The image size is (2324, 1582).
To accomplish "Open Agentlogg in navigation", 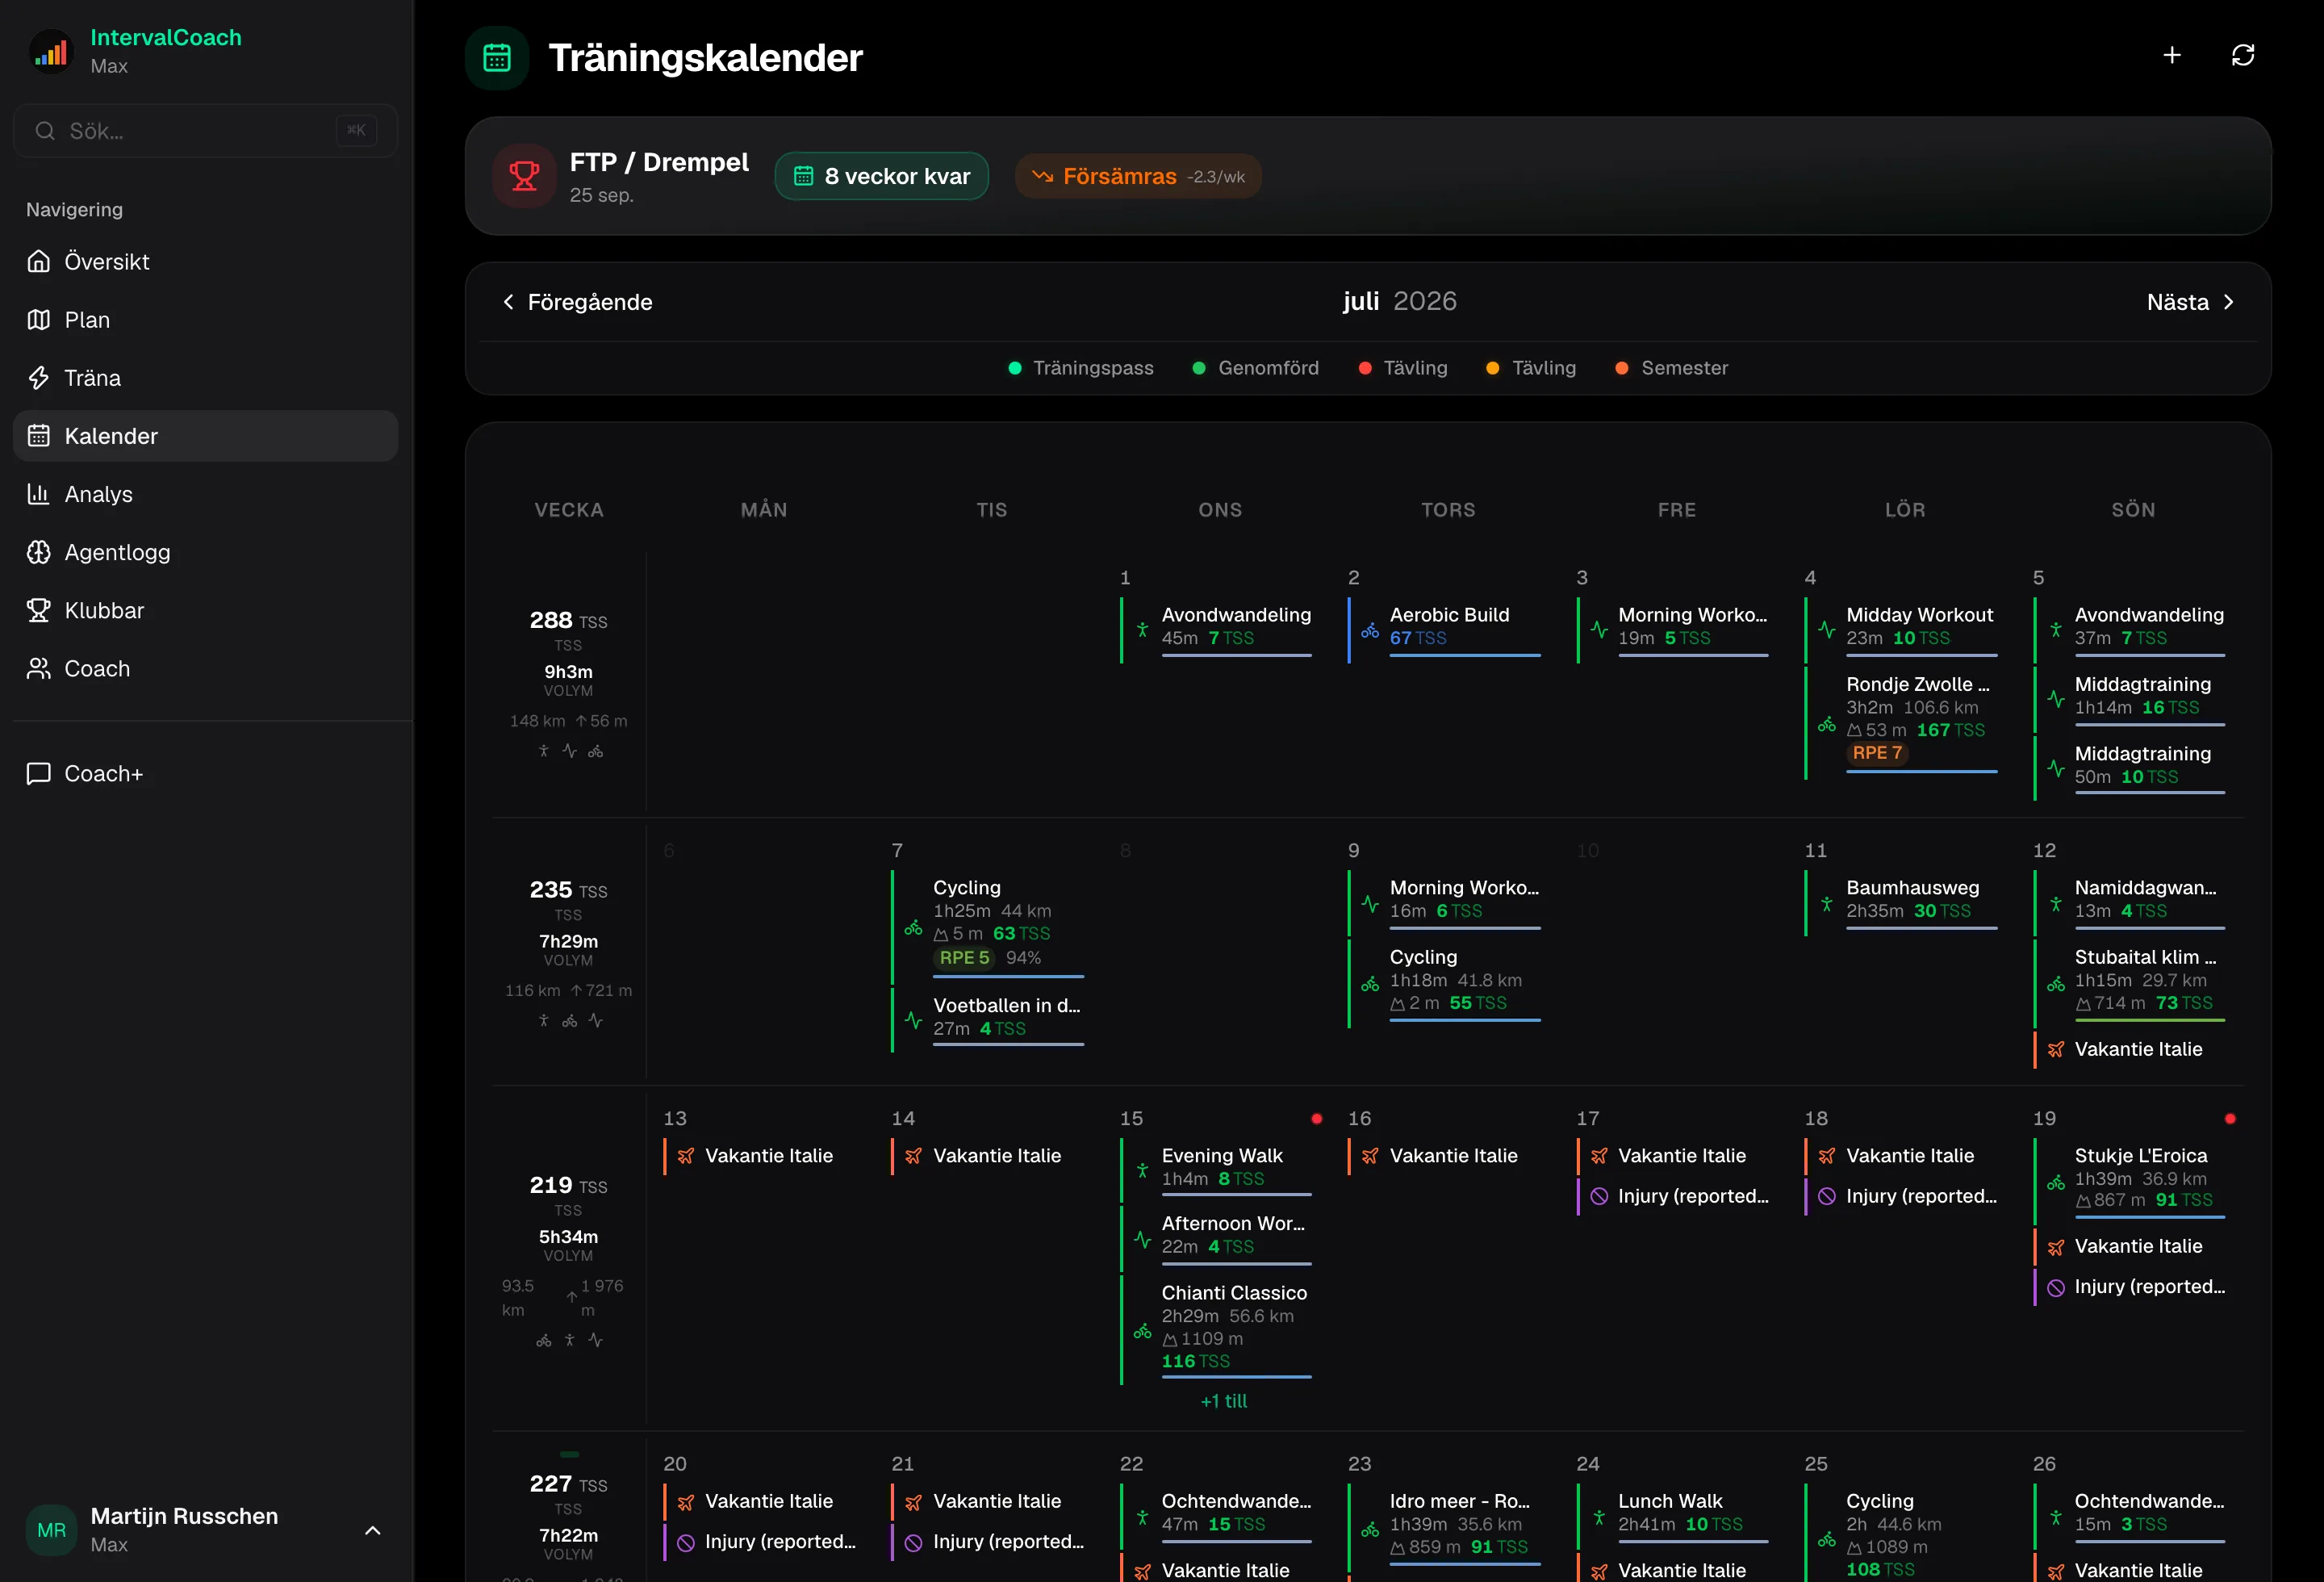I will click(206, 552).
